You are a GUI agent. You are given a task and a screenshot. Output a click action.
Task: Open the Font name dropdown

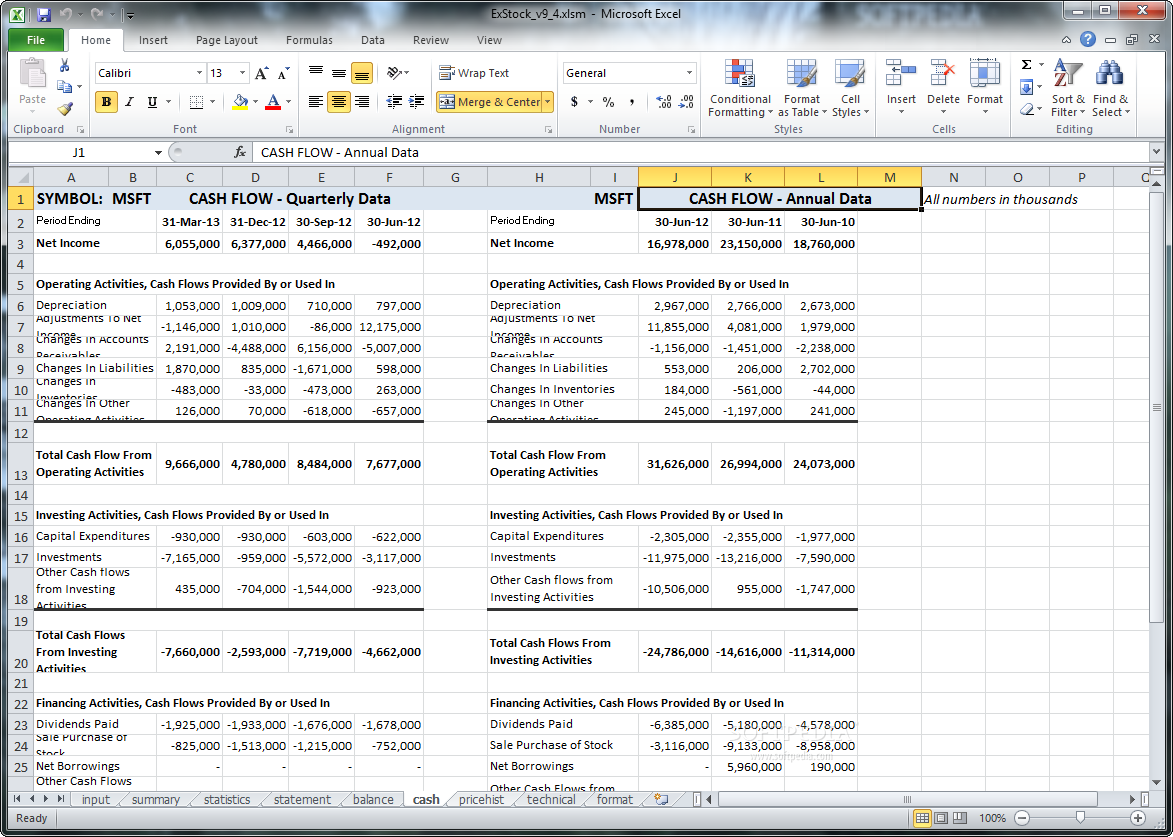pos(199,73)
